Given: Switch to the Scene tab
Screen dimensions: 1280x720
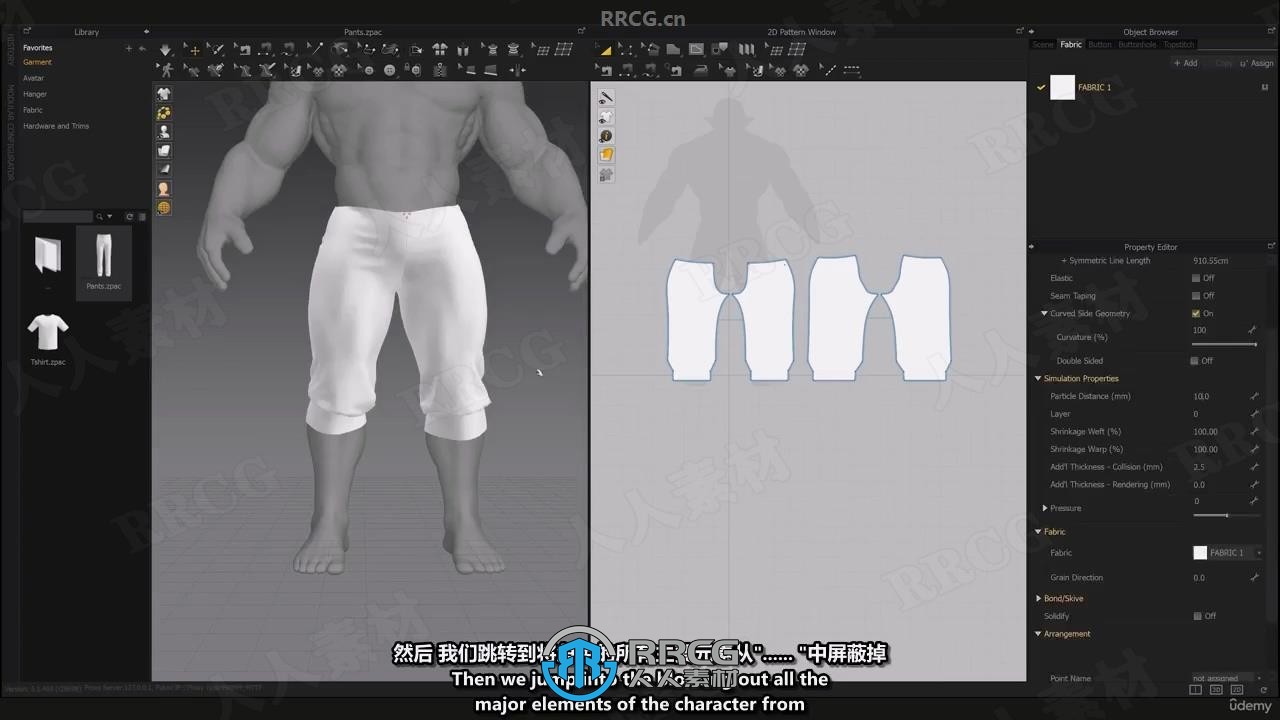Looking at the screenshot, I should [x=1043, y=44].
